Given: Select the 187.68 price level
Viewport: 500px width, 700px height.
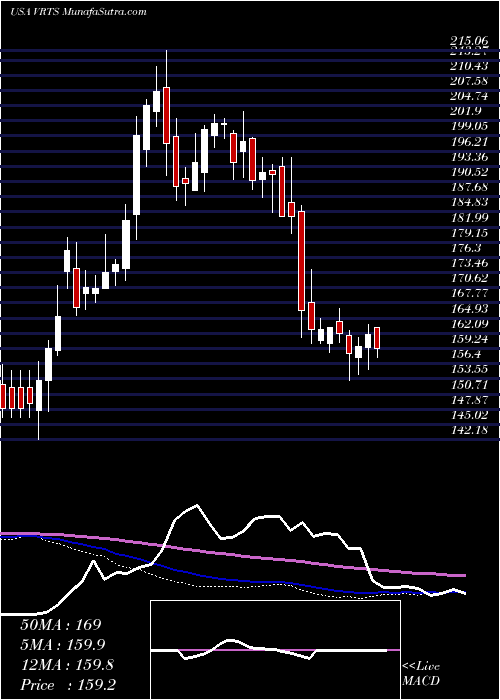Looking at the screenshot, I should click(x=469, y=188).
